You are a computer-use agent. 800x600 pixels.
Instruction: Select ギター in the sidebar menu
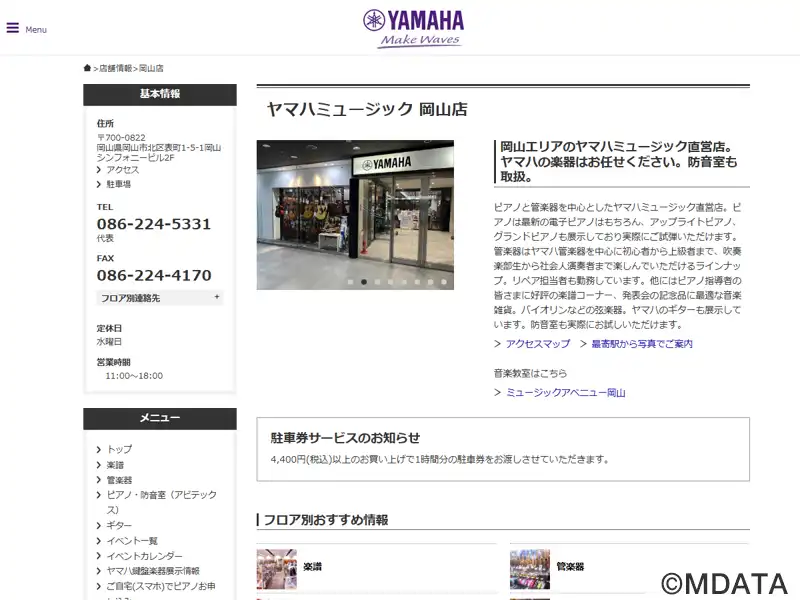click(119, 525)
